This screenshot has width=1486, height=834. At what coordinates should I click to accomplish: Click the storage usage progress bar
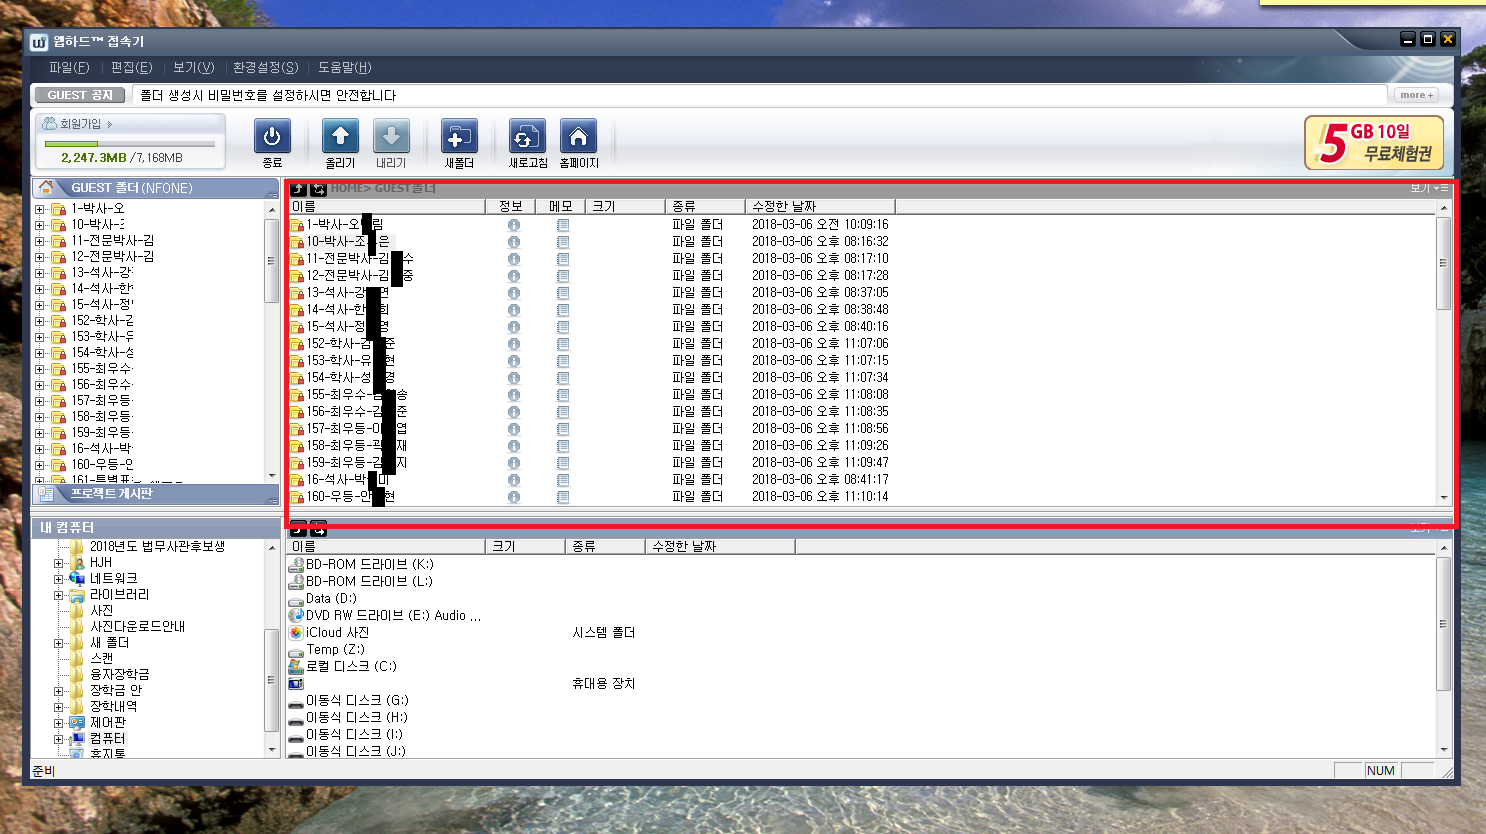130,144
